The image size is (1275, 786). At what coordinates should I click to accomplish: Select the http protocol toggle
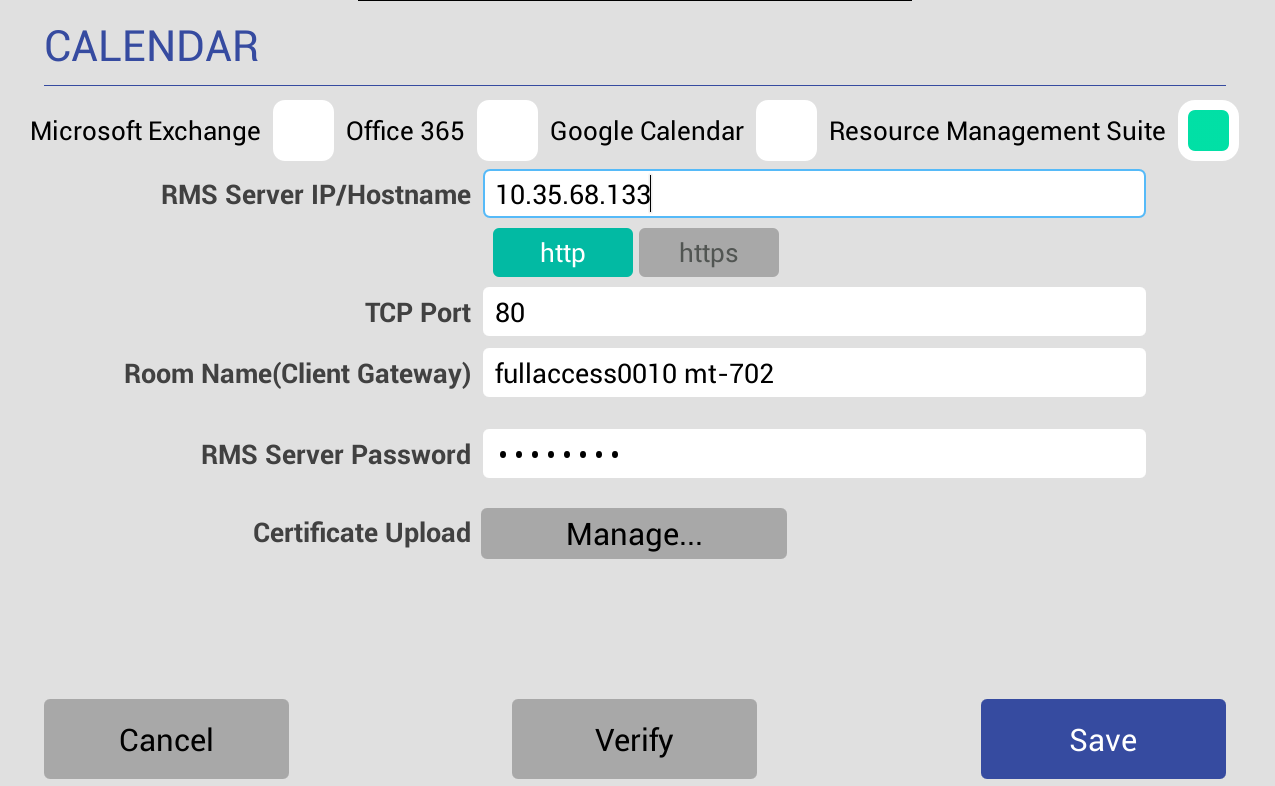563,253
